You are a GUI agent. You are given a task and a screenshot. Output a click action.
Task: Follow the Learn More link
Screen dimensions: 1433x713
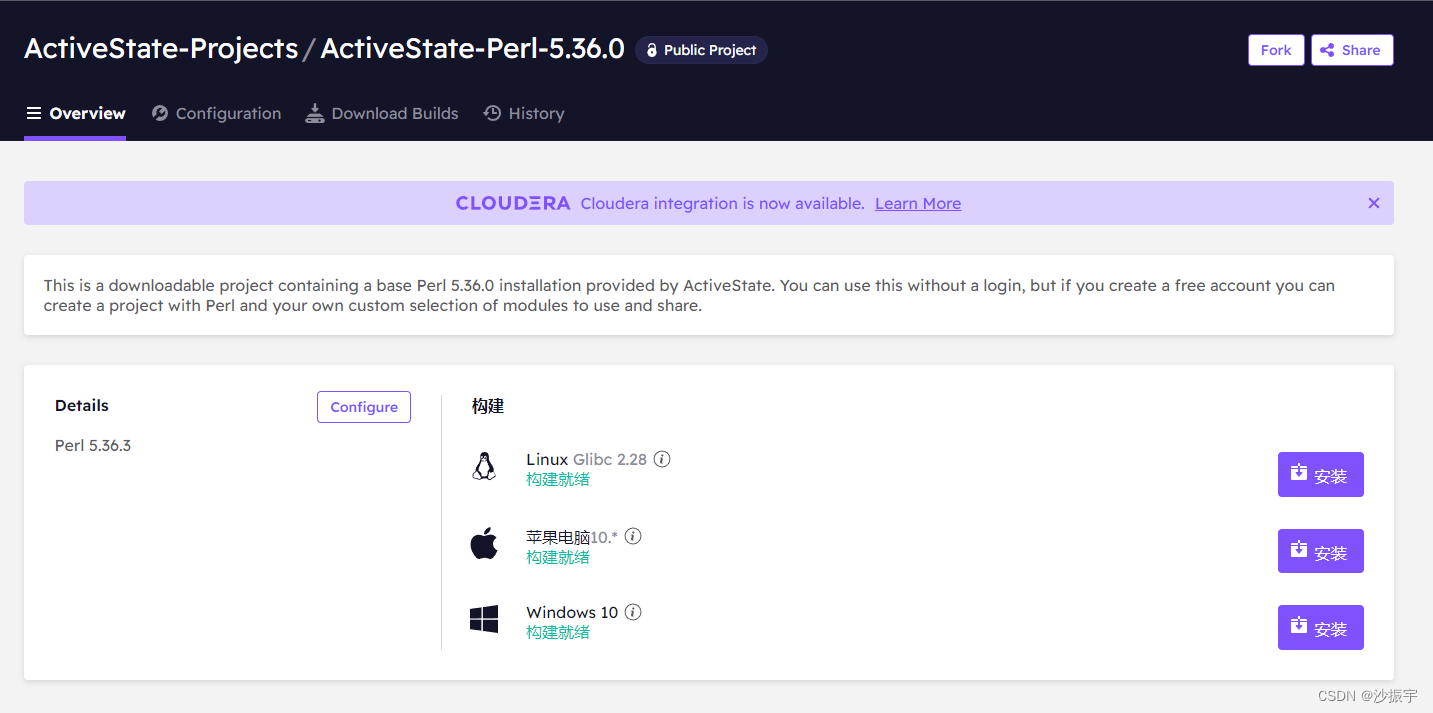918,203
